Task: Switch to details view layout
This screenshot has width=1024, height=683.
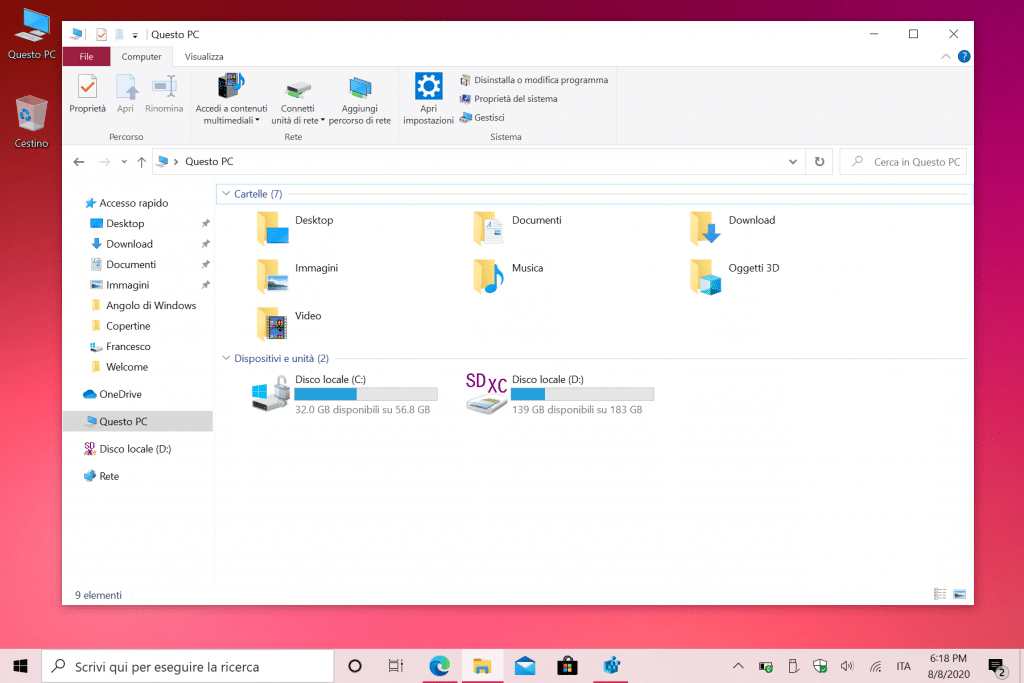Action: 940,594
